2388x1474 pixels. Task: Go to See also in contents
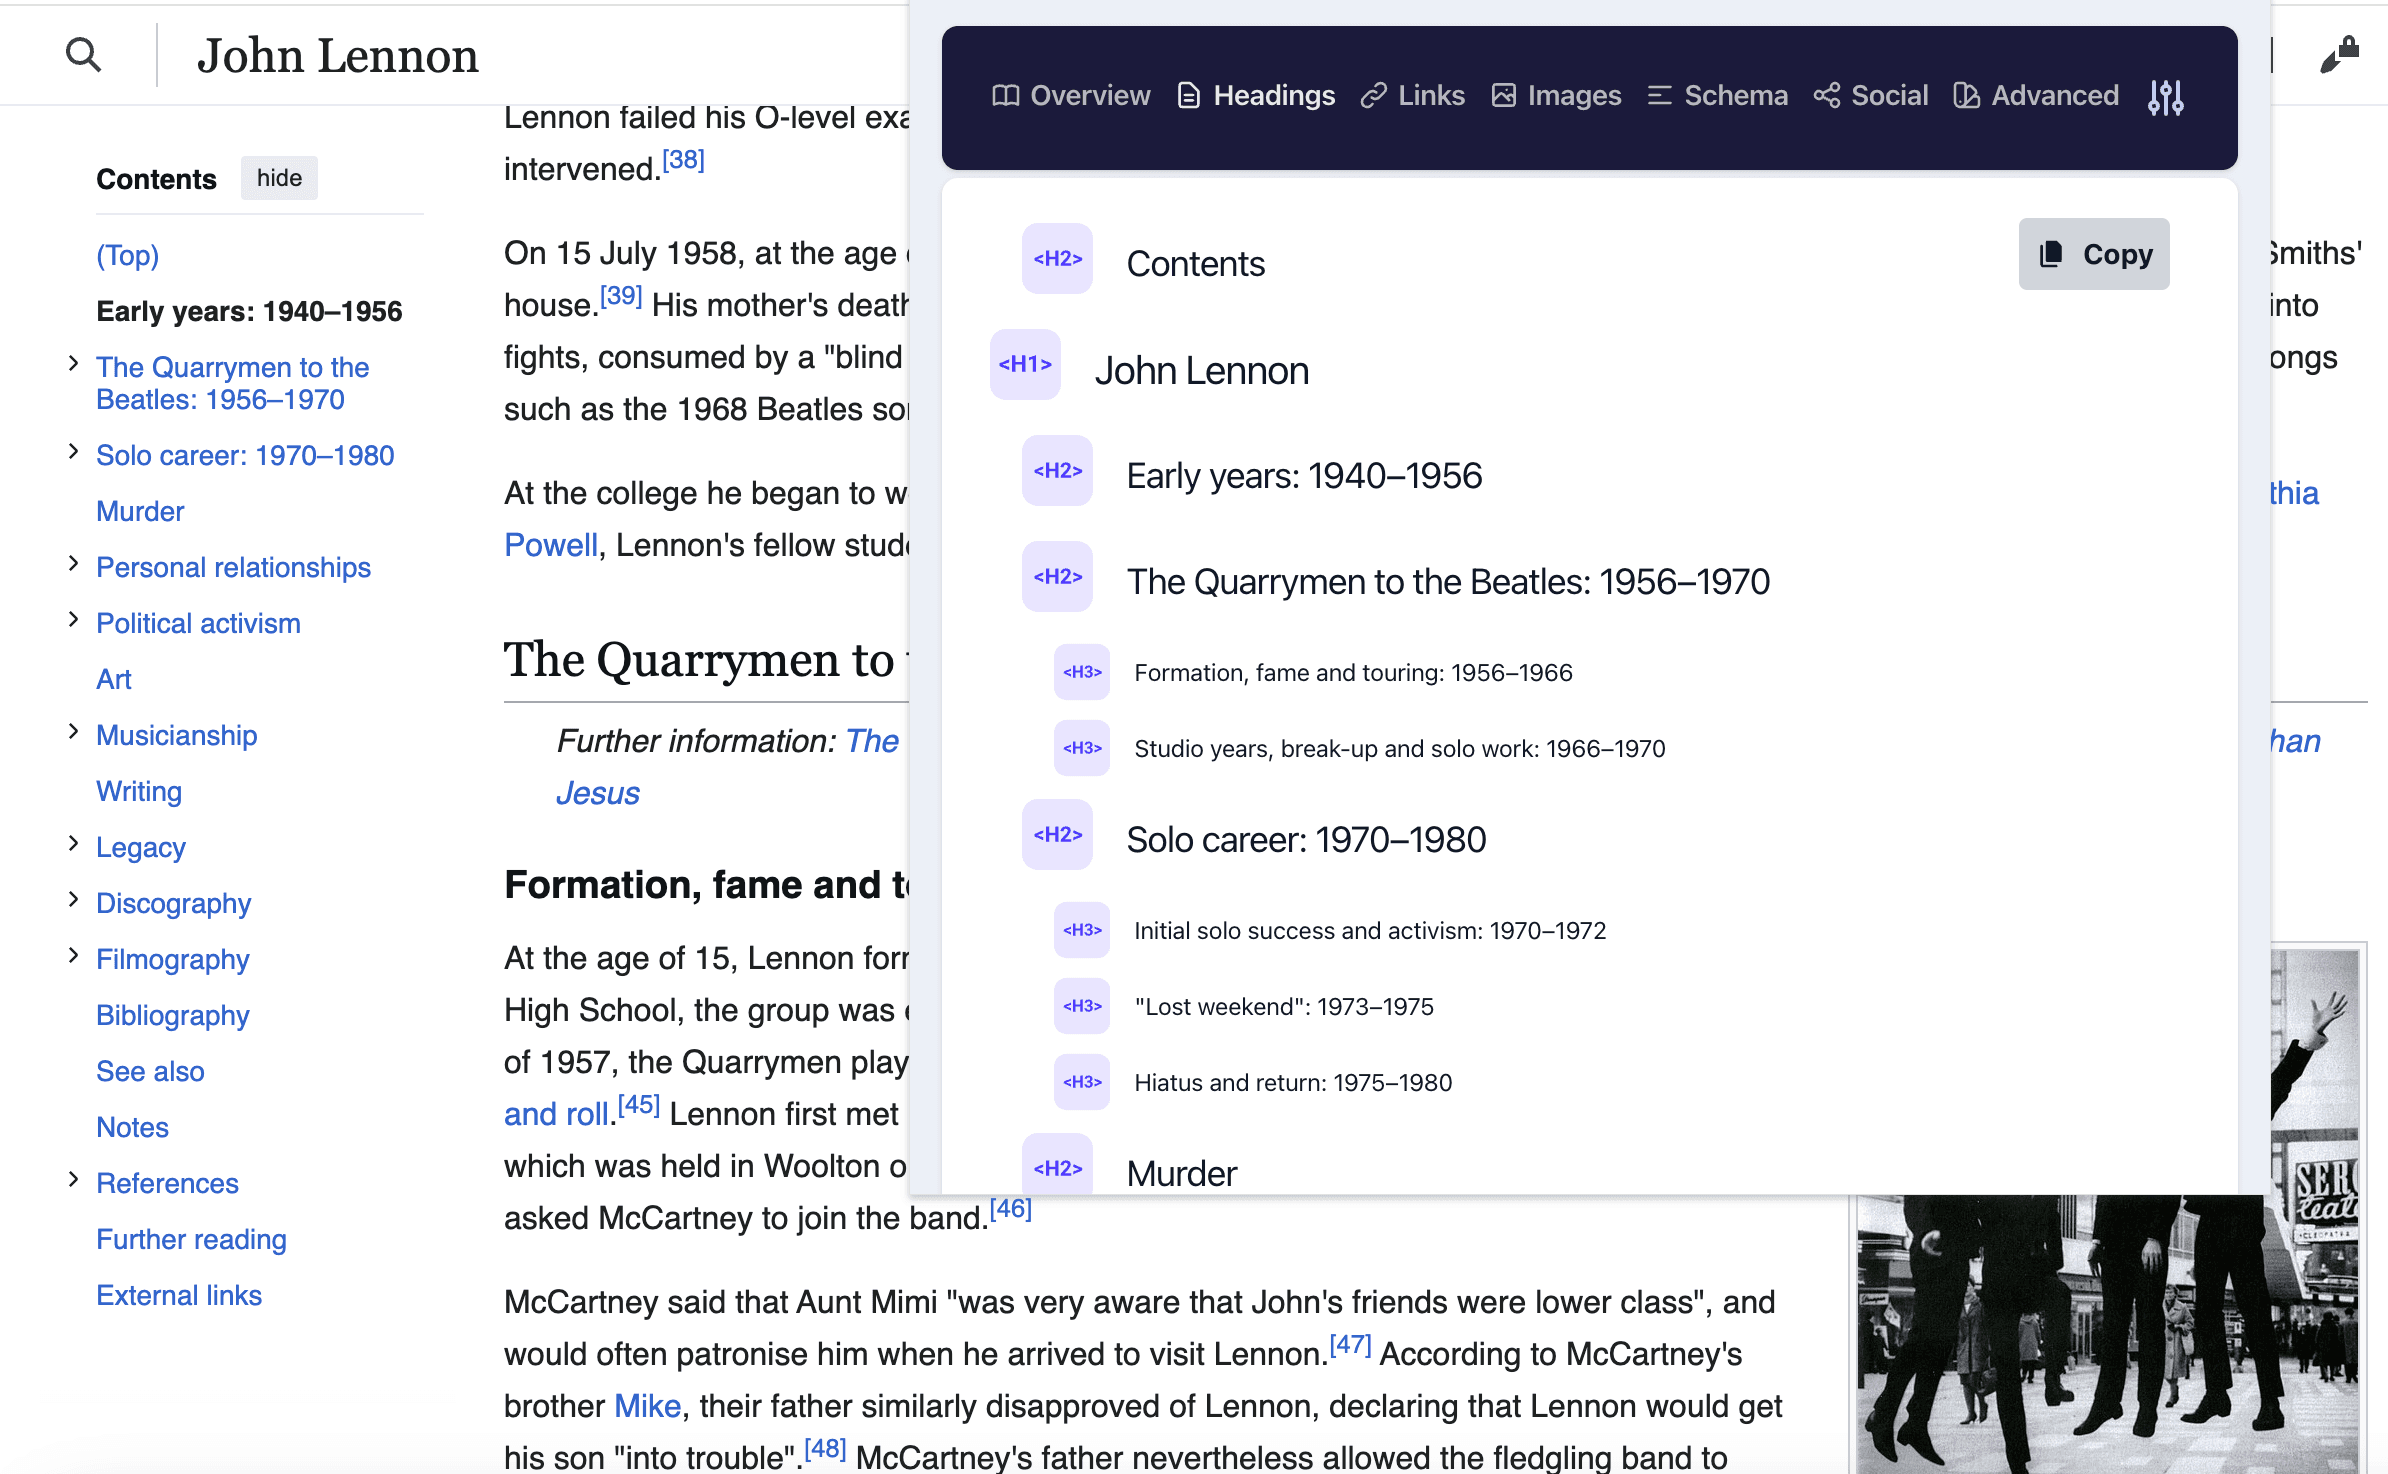150,1071
